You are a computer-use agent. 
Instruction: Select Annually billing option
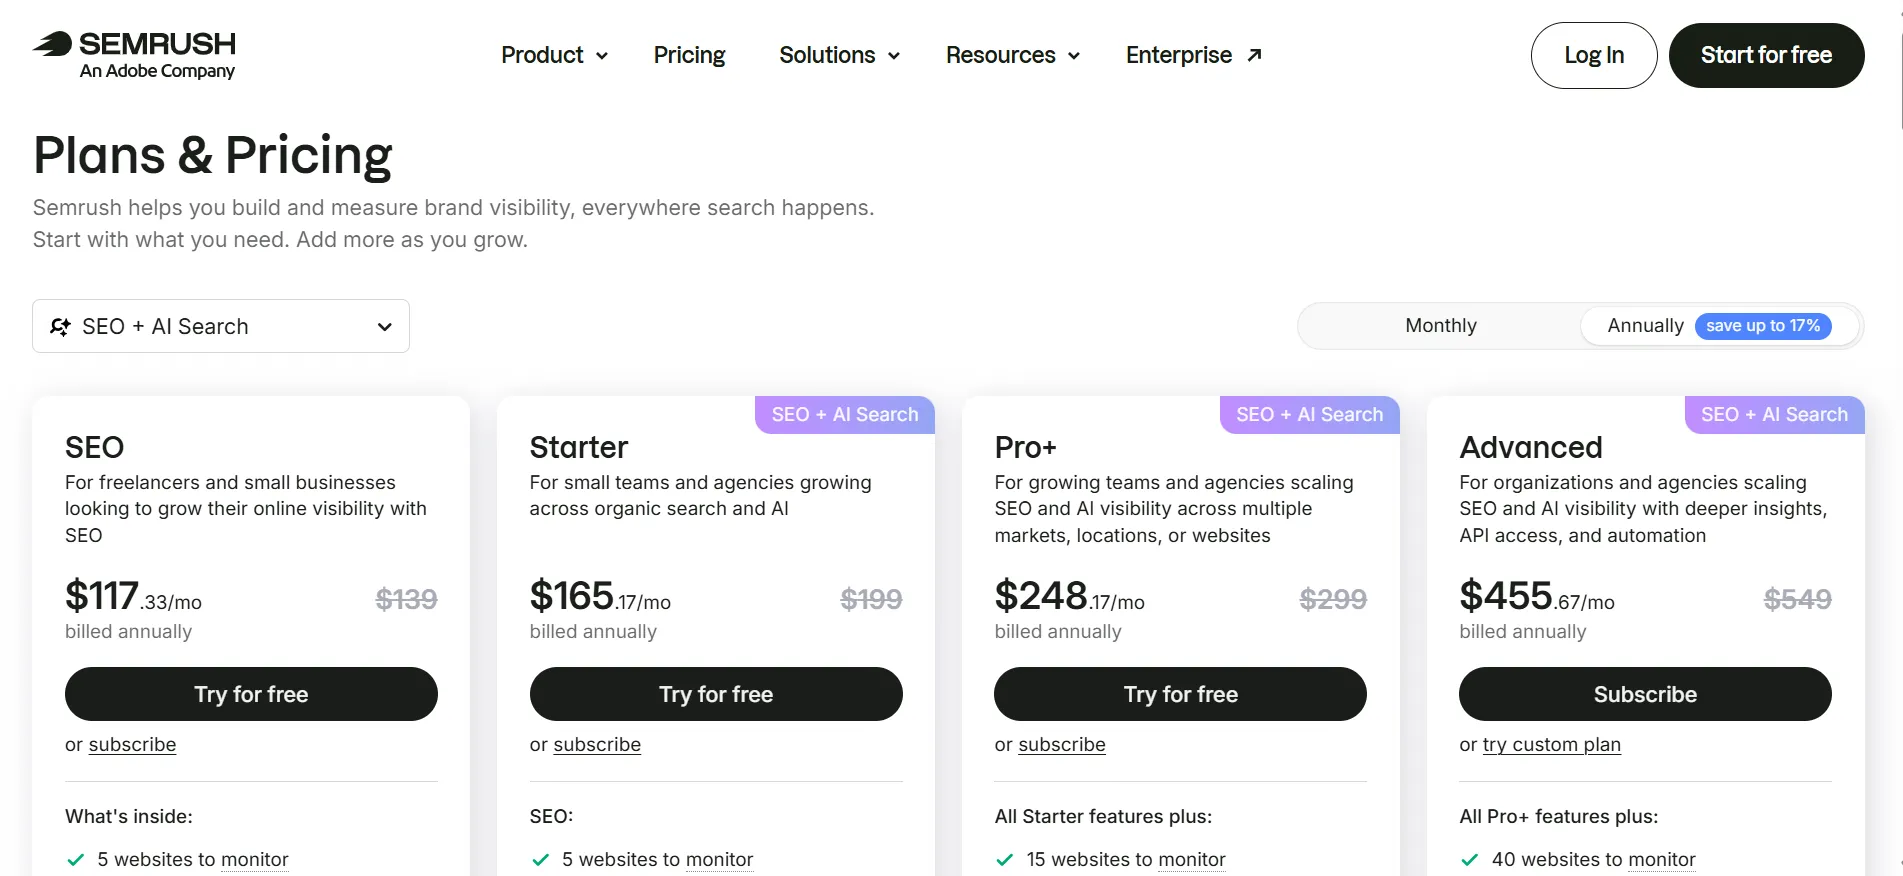[1645, 326]
